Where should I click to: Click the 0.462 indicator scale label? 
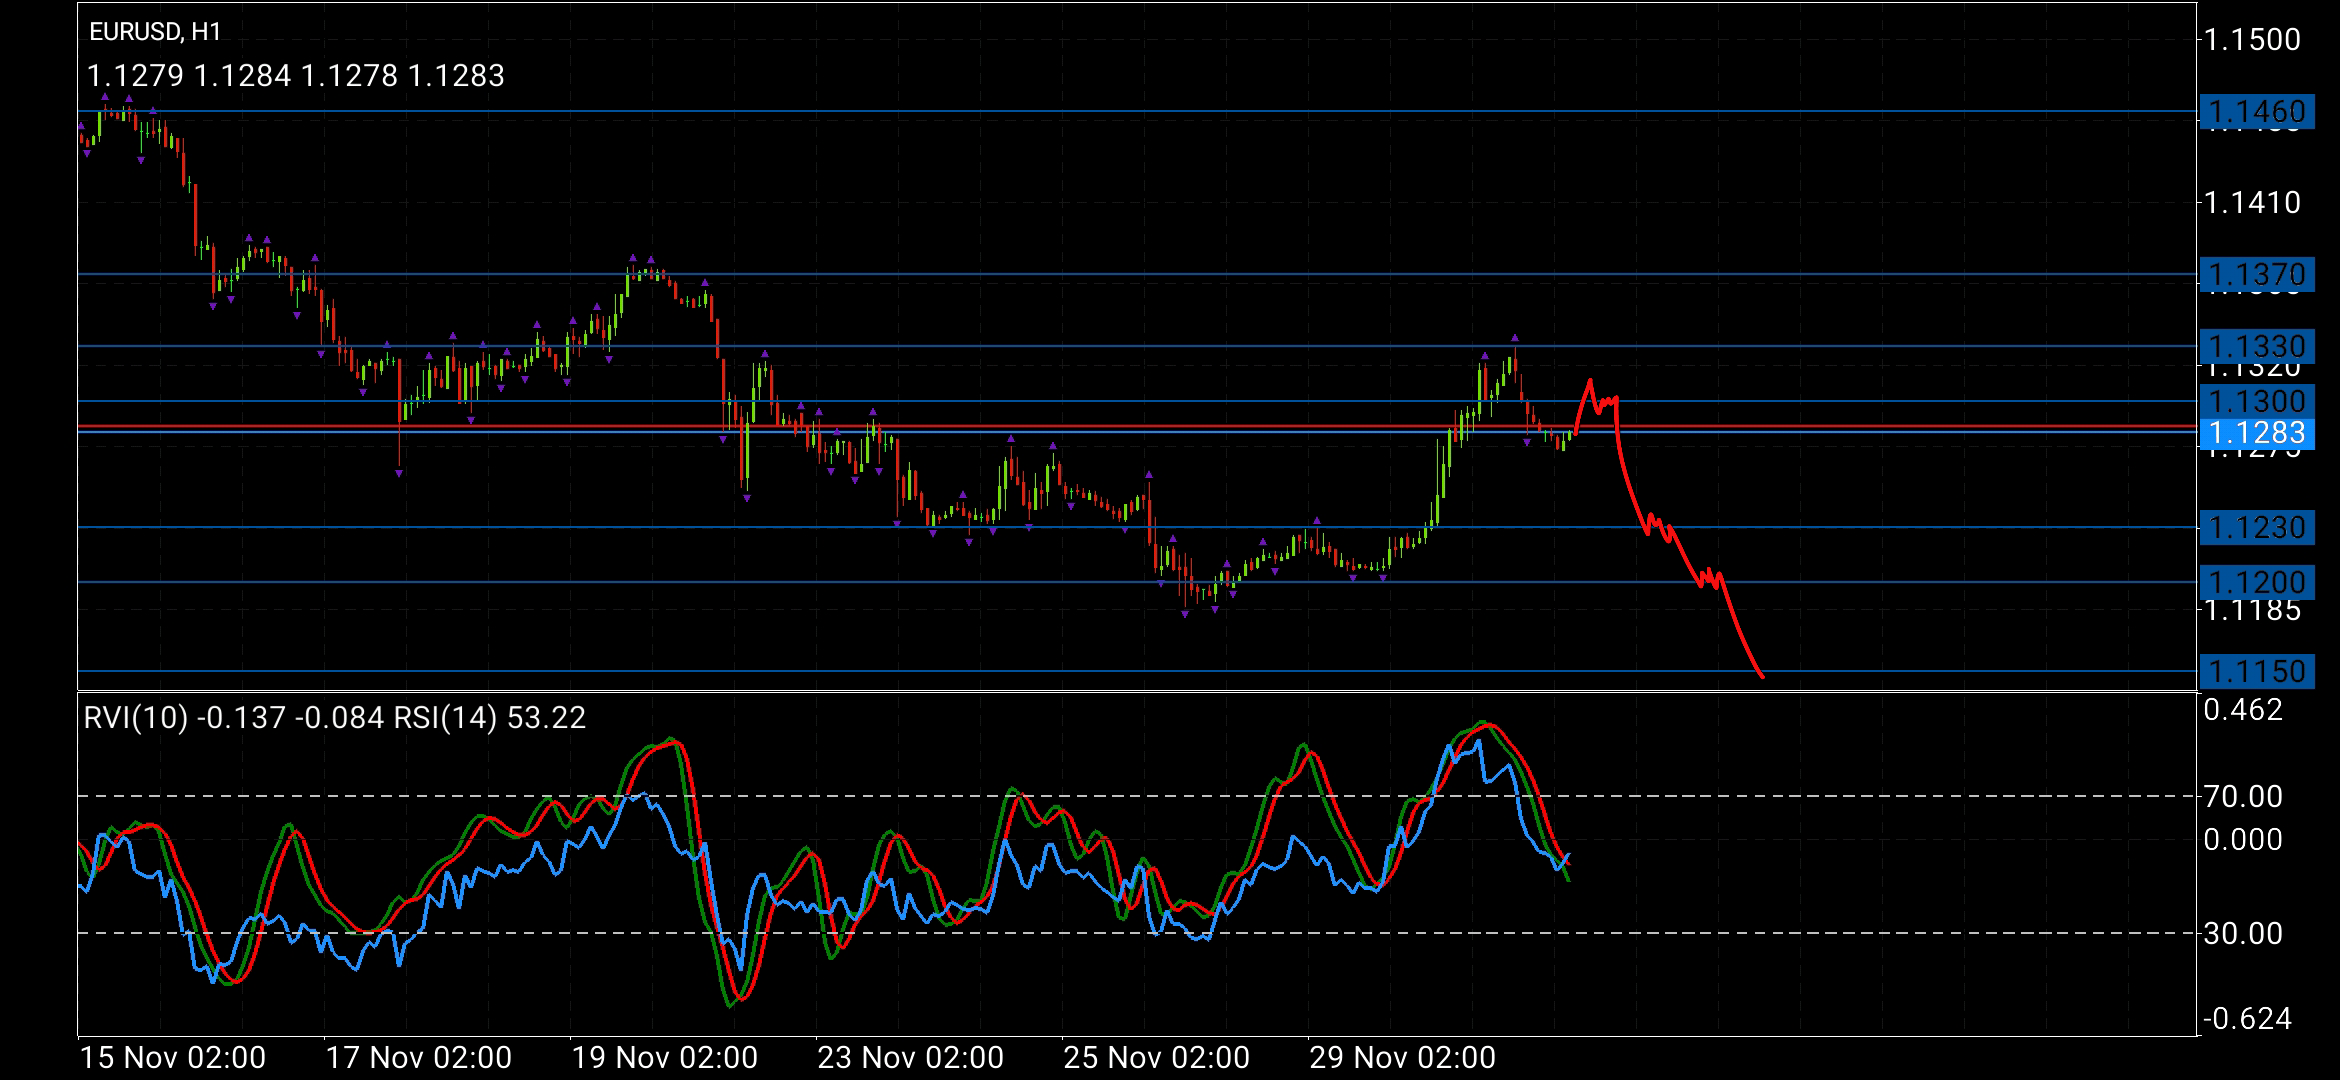pos(2243,711)
